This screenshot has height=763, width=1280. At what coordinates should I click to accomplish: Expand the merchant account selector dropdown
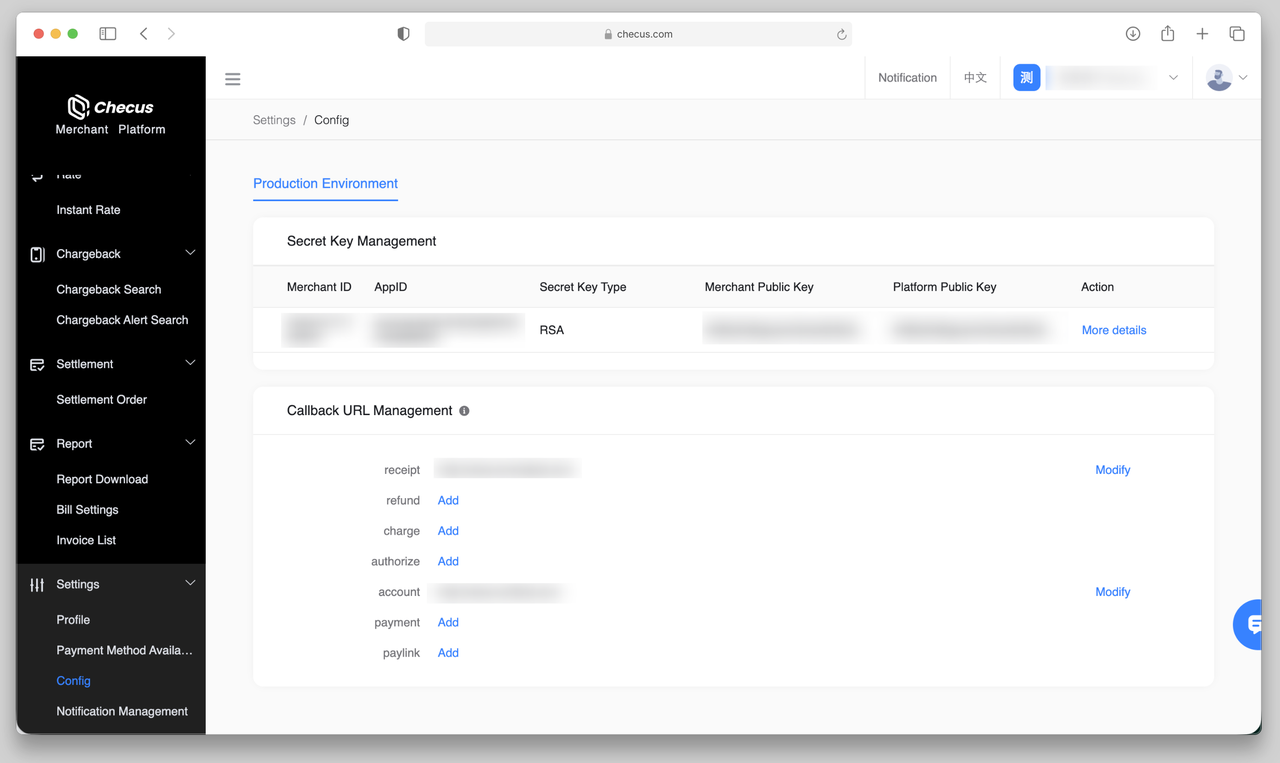pyautogui.click(x=1173, y=78)
